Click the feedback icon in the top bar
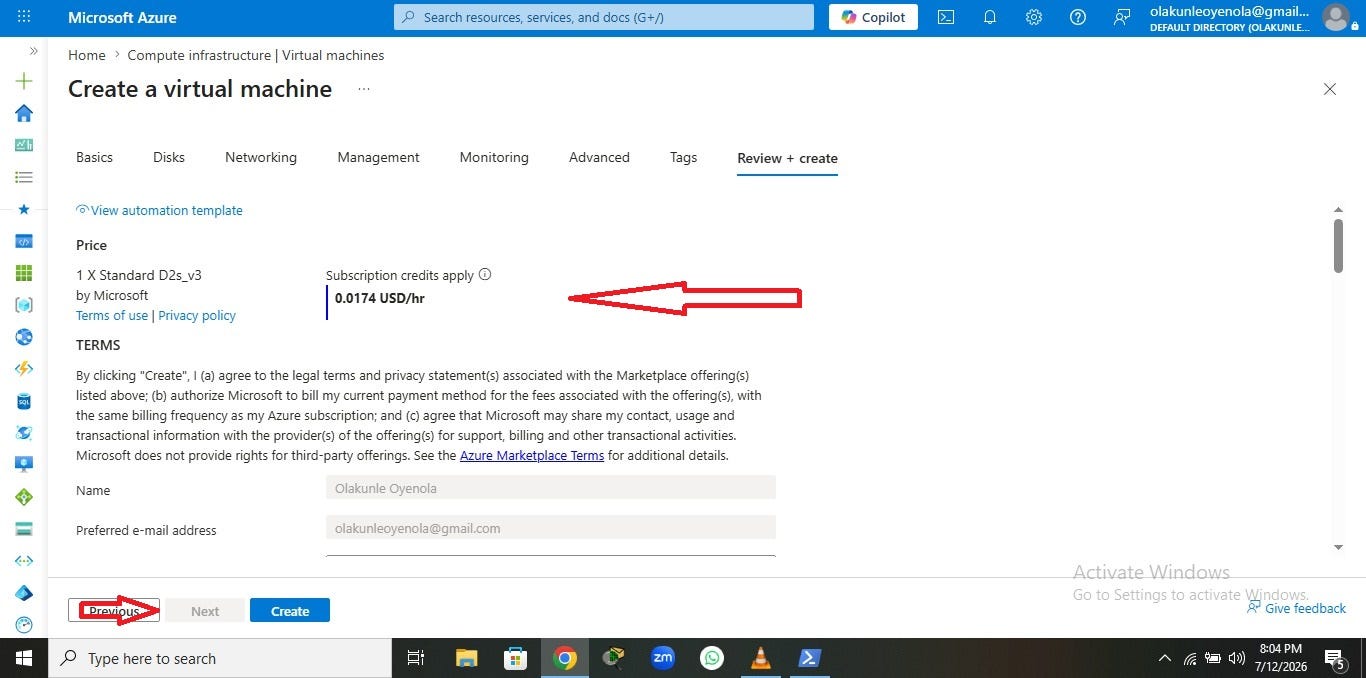1366x678 pixels. point(1122,17)
